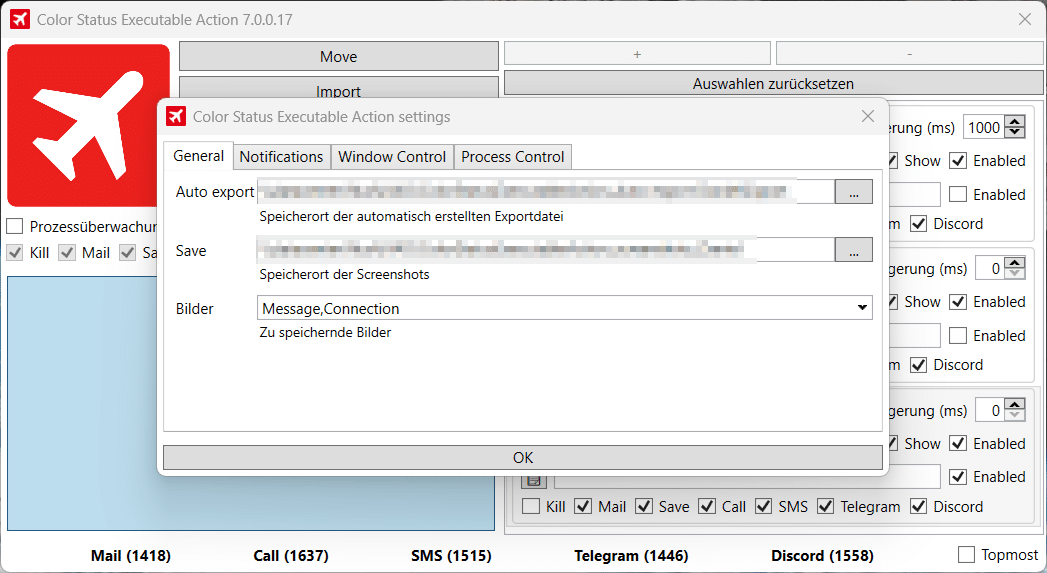Image resolution: width=1047 pixels, height=573 pixels.
Task: Increase the 1000 ms delay value
Action: click(1015, 122)
